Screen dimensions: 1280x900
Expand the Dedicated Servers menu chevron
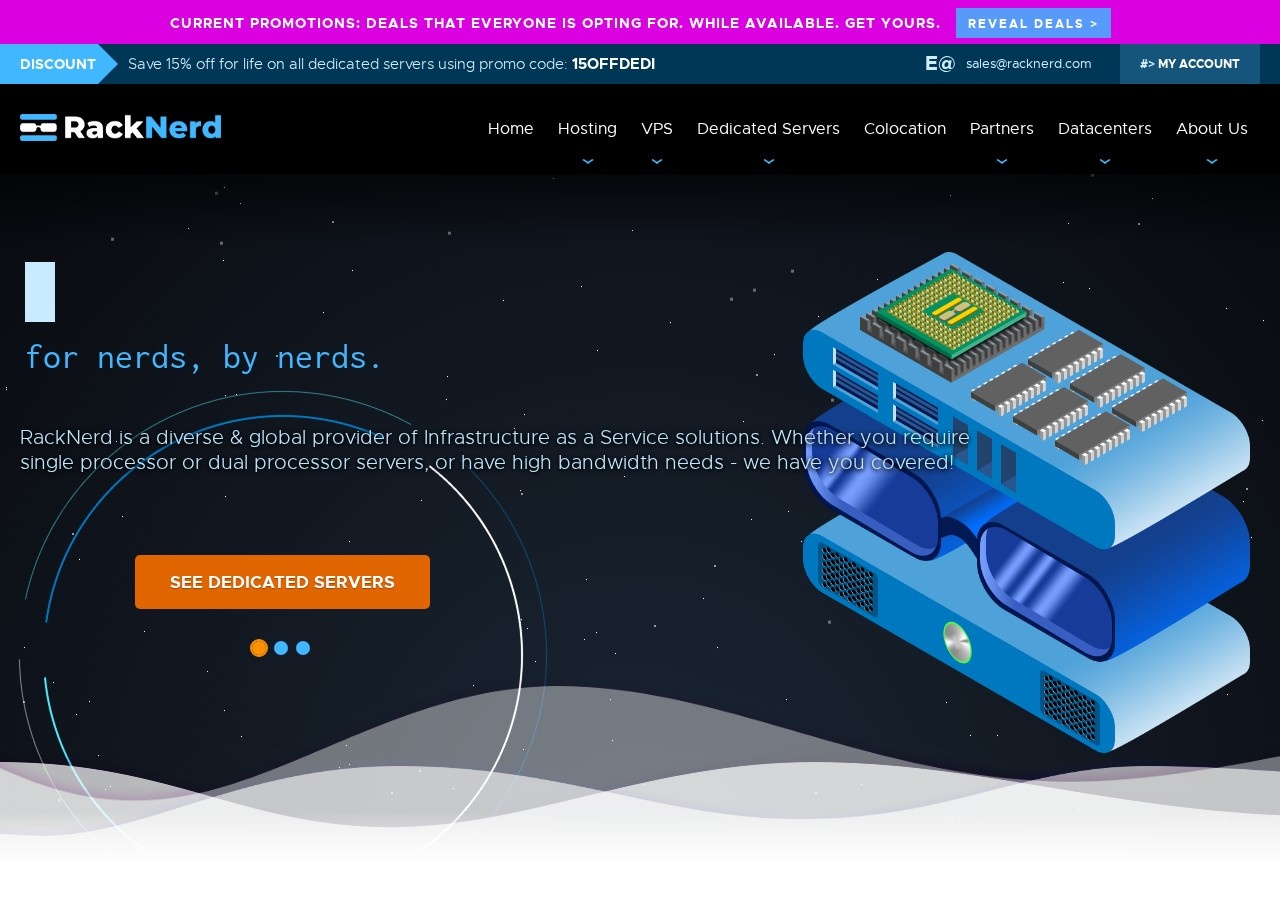(768, 161)
